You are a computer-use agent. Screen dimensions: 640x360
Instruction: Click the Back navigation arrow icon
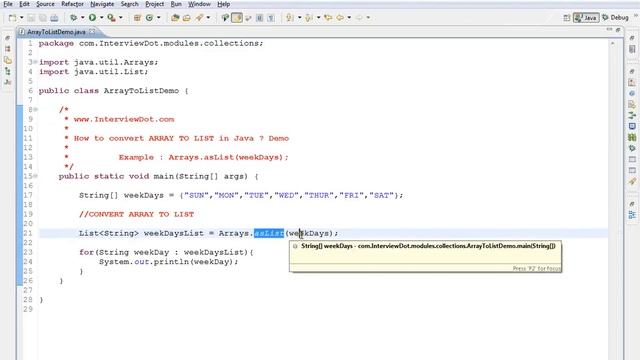tap(340, 18)
